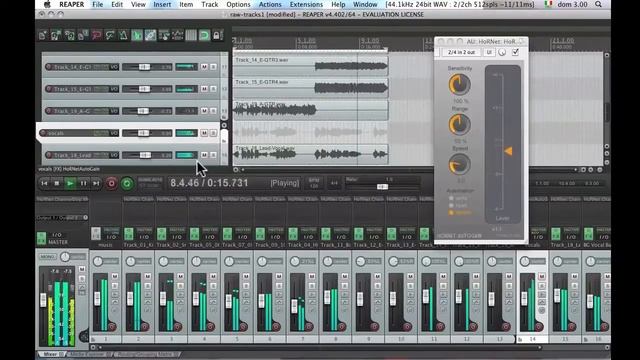Collapse the folder on mixer strip 1
The image size is (640, 360).
pos(93,339)
